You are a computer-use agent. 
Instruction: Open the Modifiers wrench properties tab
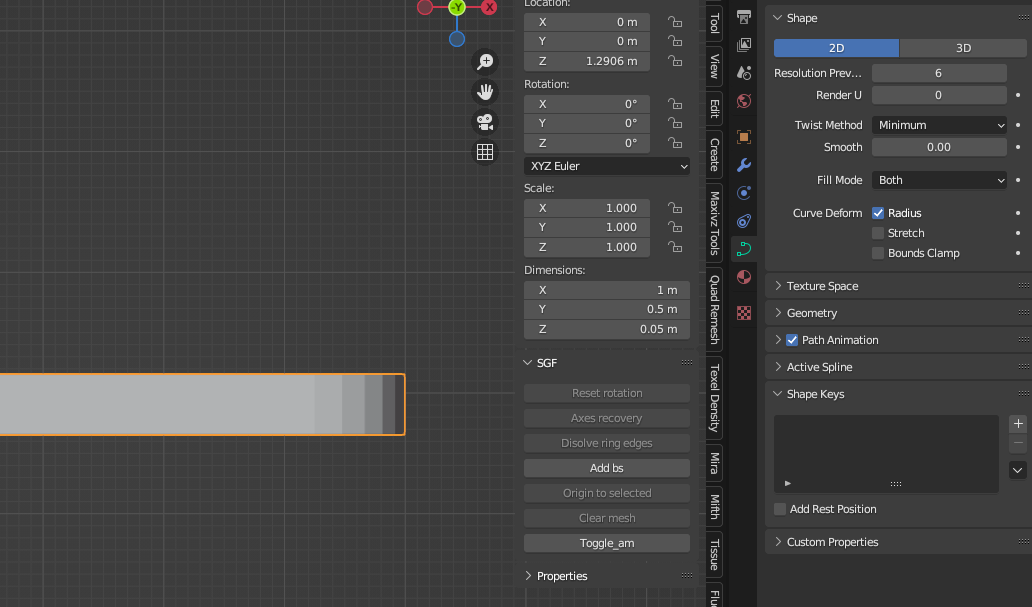[x=743, y=165]
